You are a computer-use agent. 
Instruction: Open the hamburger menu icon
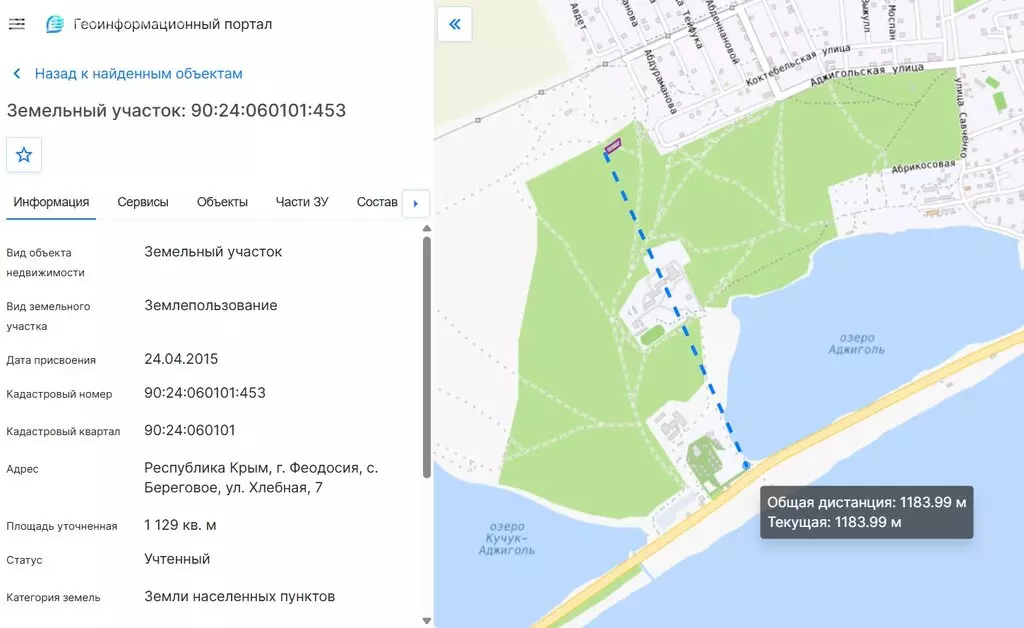point(16,24)
